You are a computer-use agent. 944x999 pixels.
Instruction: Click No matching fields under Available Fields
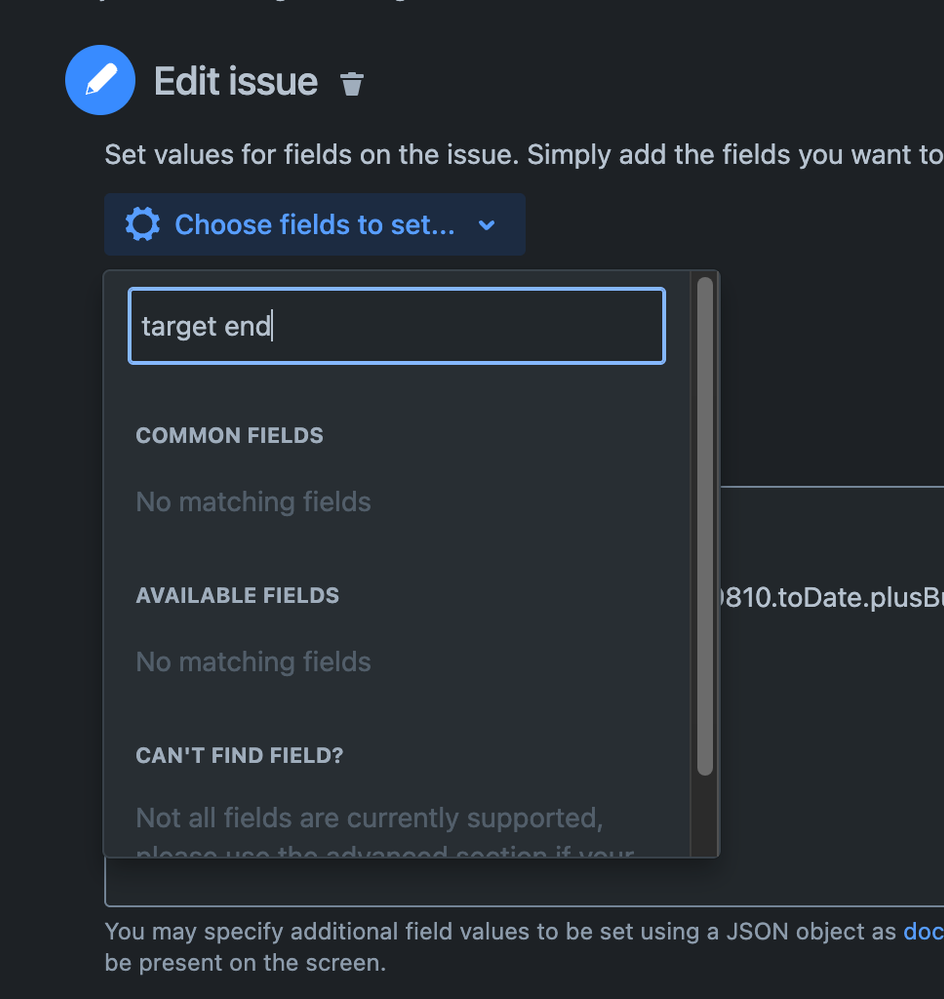click(253, 661)
